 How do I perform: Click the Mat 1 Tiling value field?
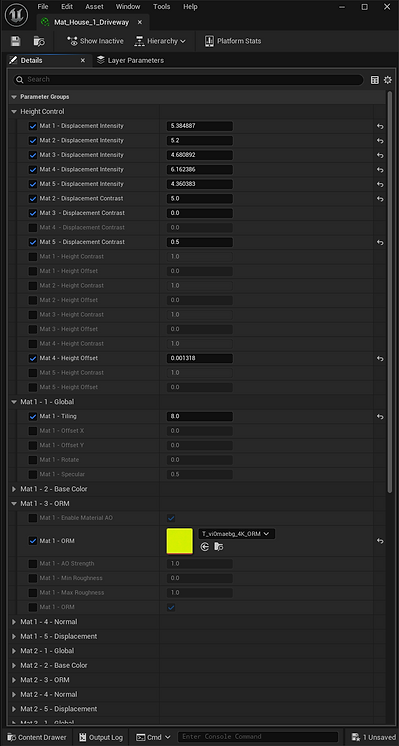pos(200,416)
